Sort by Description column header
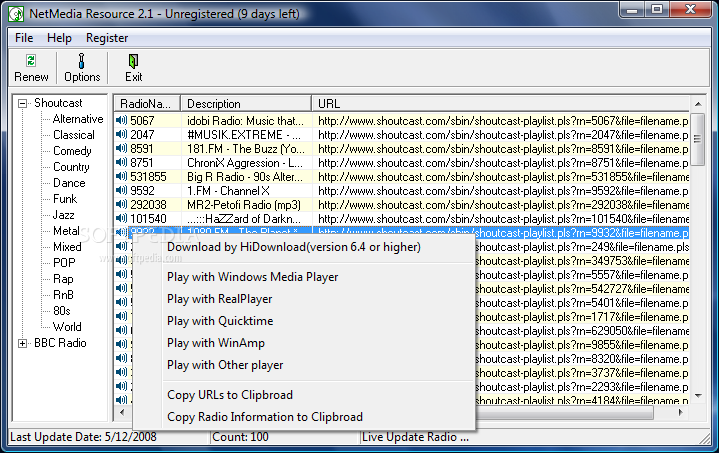This screenshot has width=719, height=453. click(x=246, y=104)
